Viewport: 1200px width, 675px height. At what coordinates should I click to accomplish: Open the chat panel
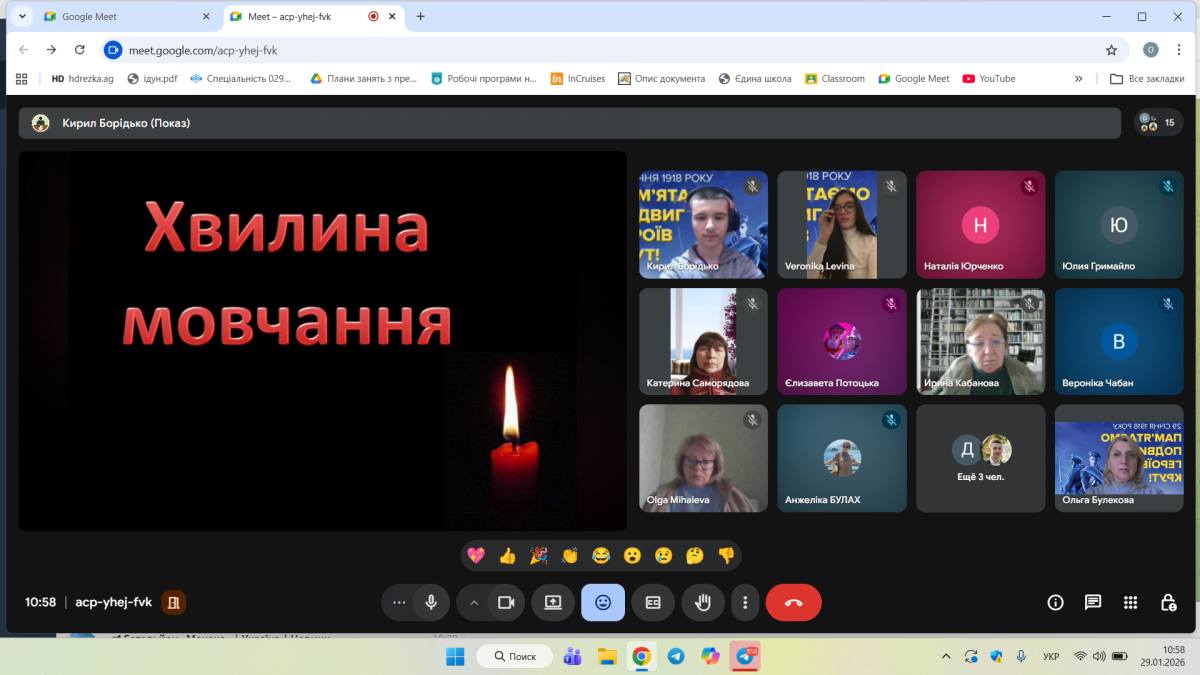click(x=1093, y=602)
